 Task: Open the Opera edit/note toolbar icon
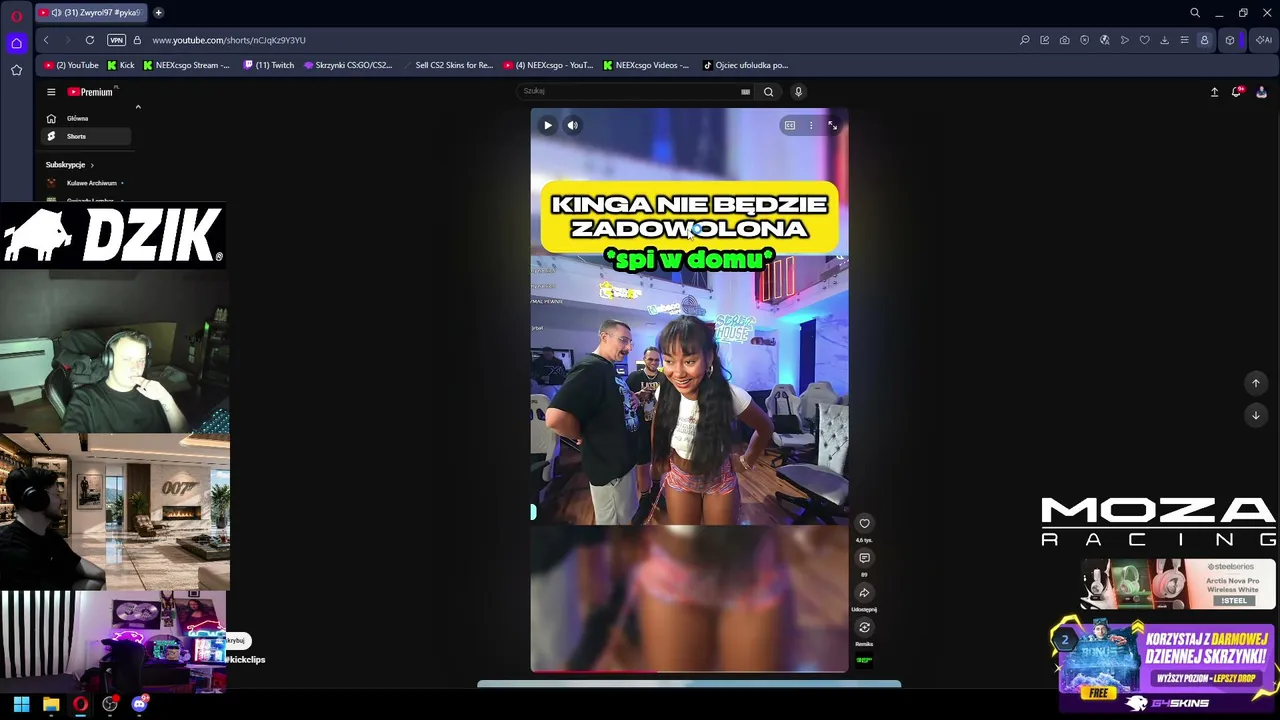pyautogui.click(x=1045, y=40)
